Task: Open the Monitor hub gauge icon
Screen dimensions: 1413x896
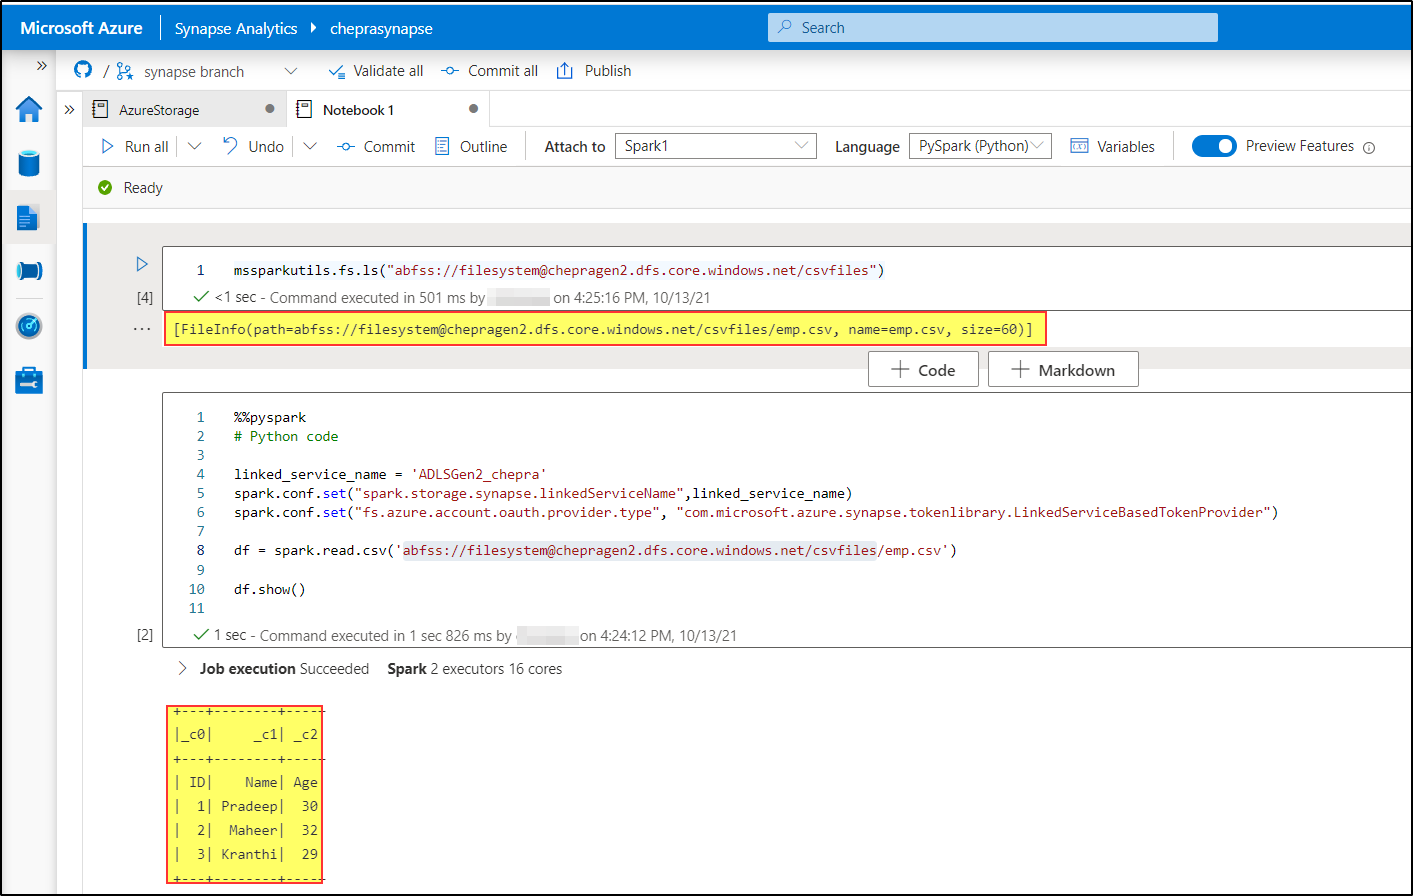Action: pyautogui.click(x=29, y=326)
